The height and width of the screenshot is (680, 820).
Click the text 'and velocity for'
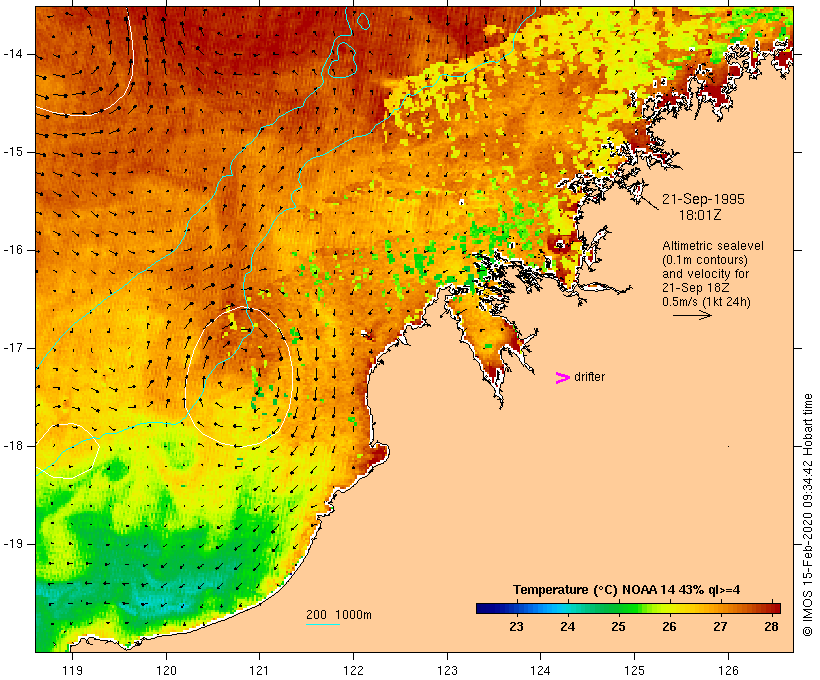(x=705, y=274)
